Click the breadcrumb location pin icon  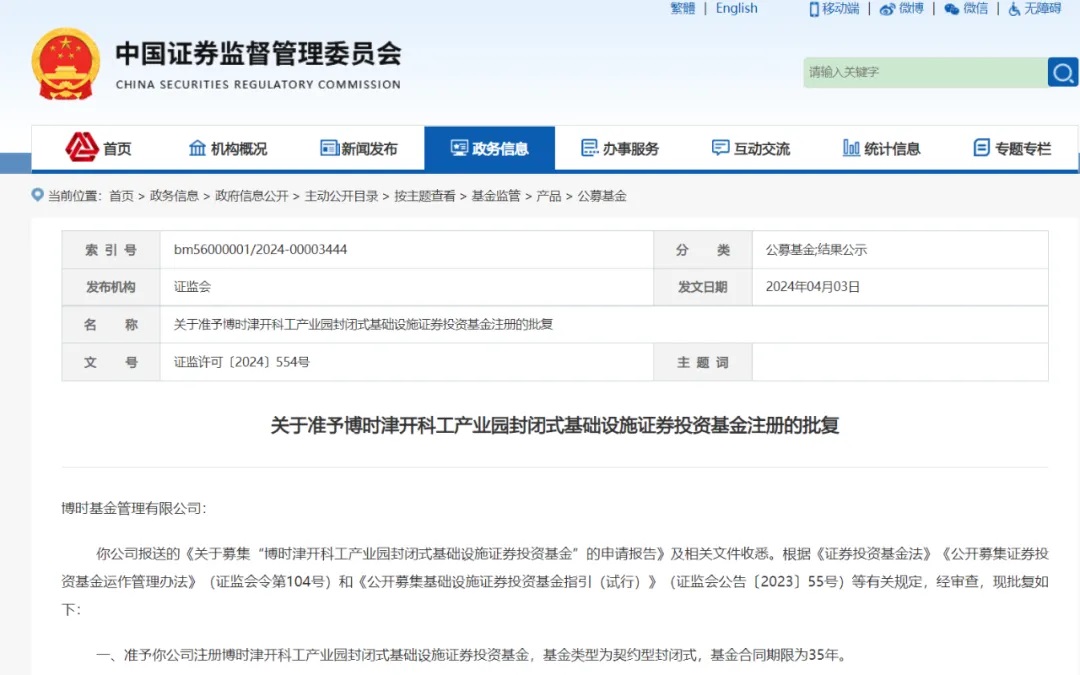coord(38,195)
